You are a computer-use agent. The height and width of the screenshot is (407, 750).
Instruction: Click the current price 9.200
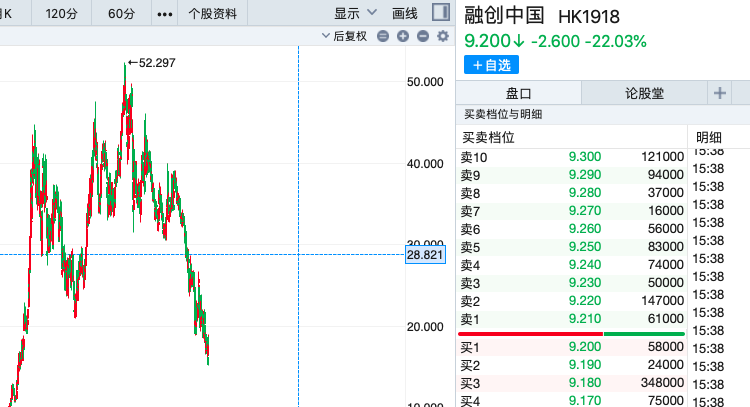point(488,41)
